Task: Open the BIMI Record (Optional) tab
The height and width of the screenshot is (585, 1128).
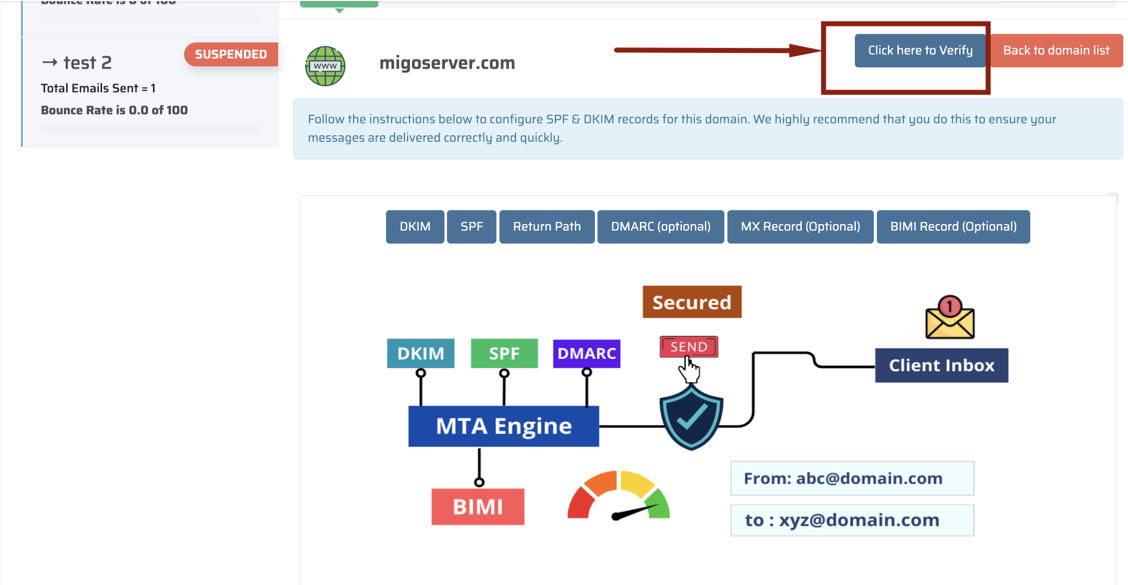Action: coord(953,227)
